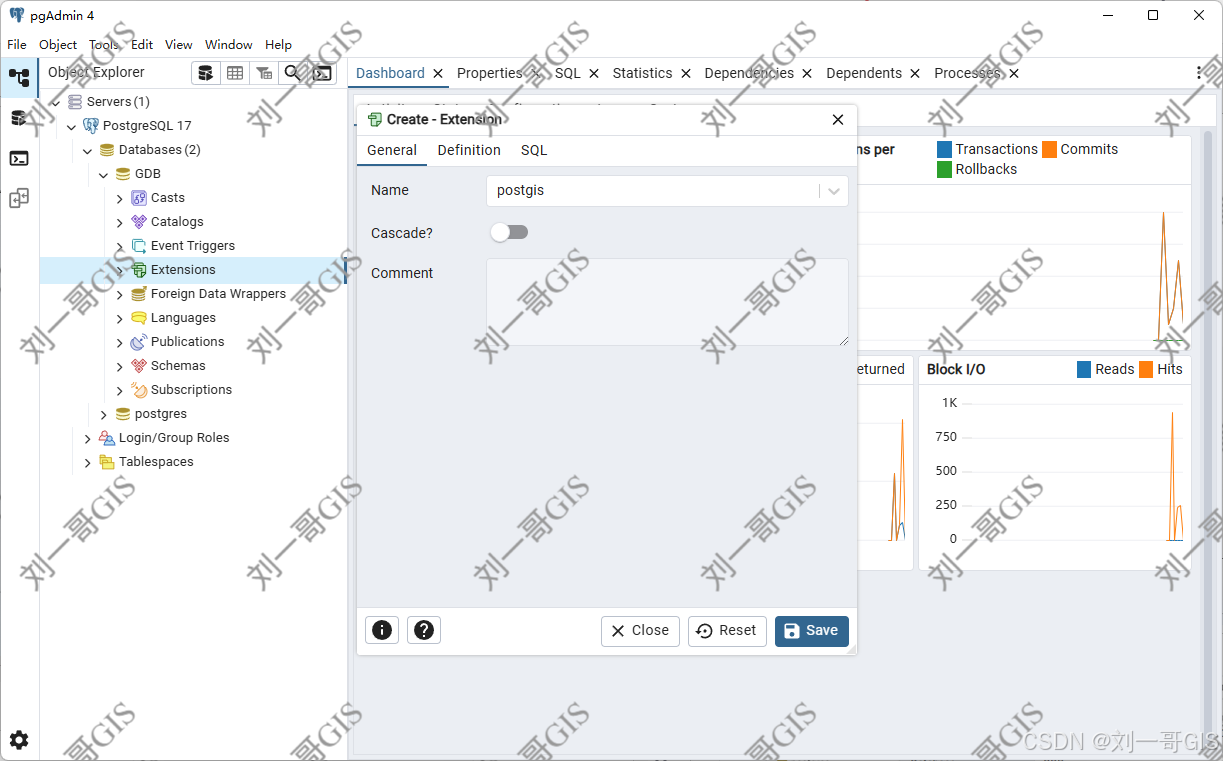Open settings gear at bottom left

(x=19, y=740)
